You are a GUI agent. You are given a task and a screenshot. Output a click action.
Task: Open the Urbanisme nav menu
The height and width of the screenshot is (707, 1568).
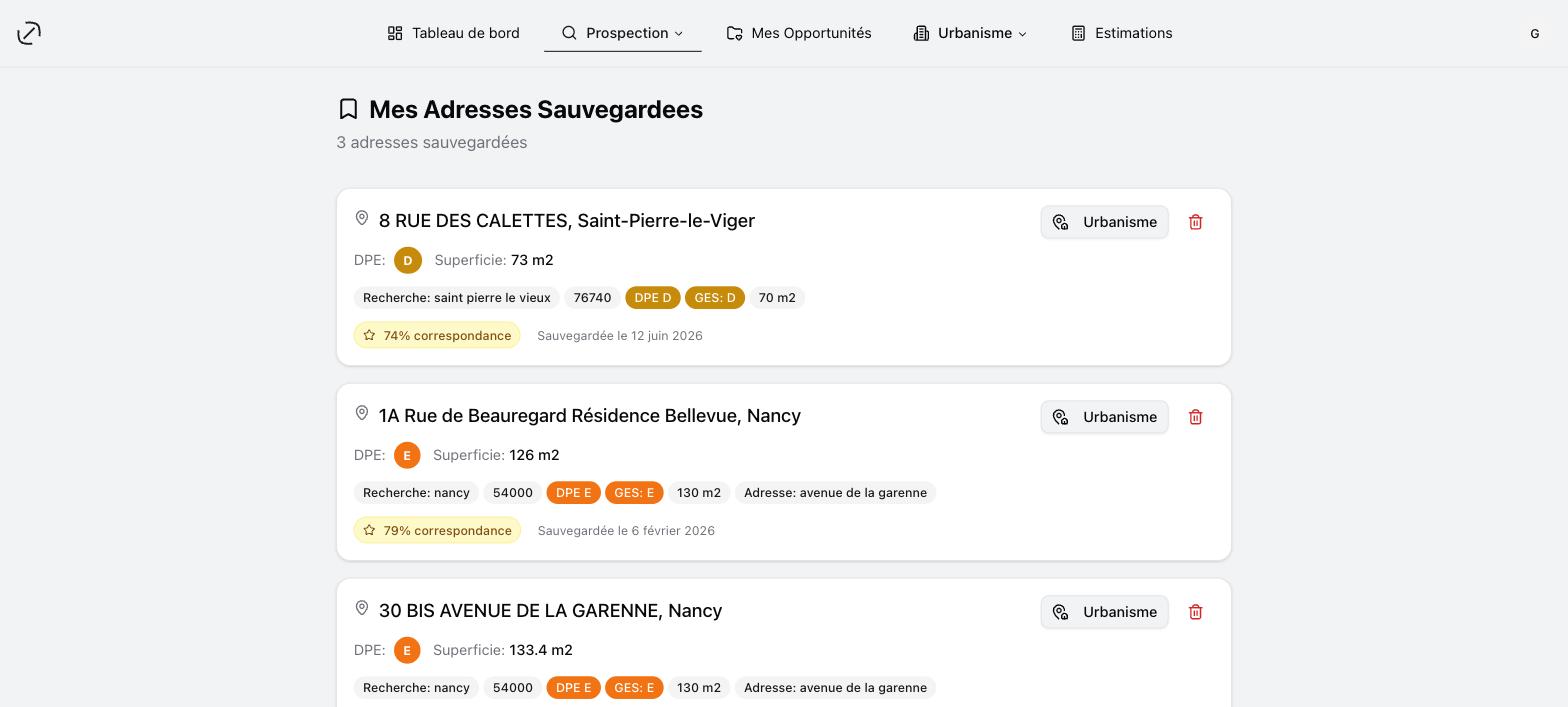(969, 33)
